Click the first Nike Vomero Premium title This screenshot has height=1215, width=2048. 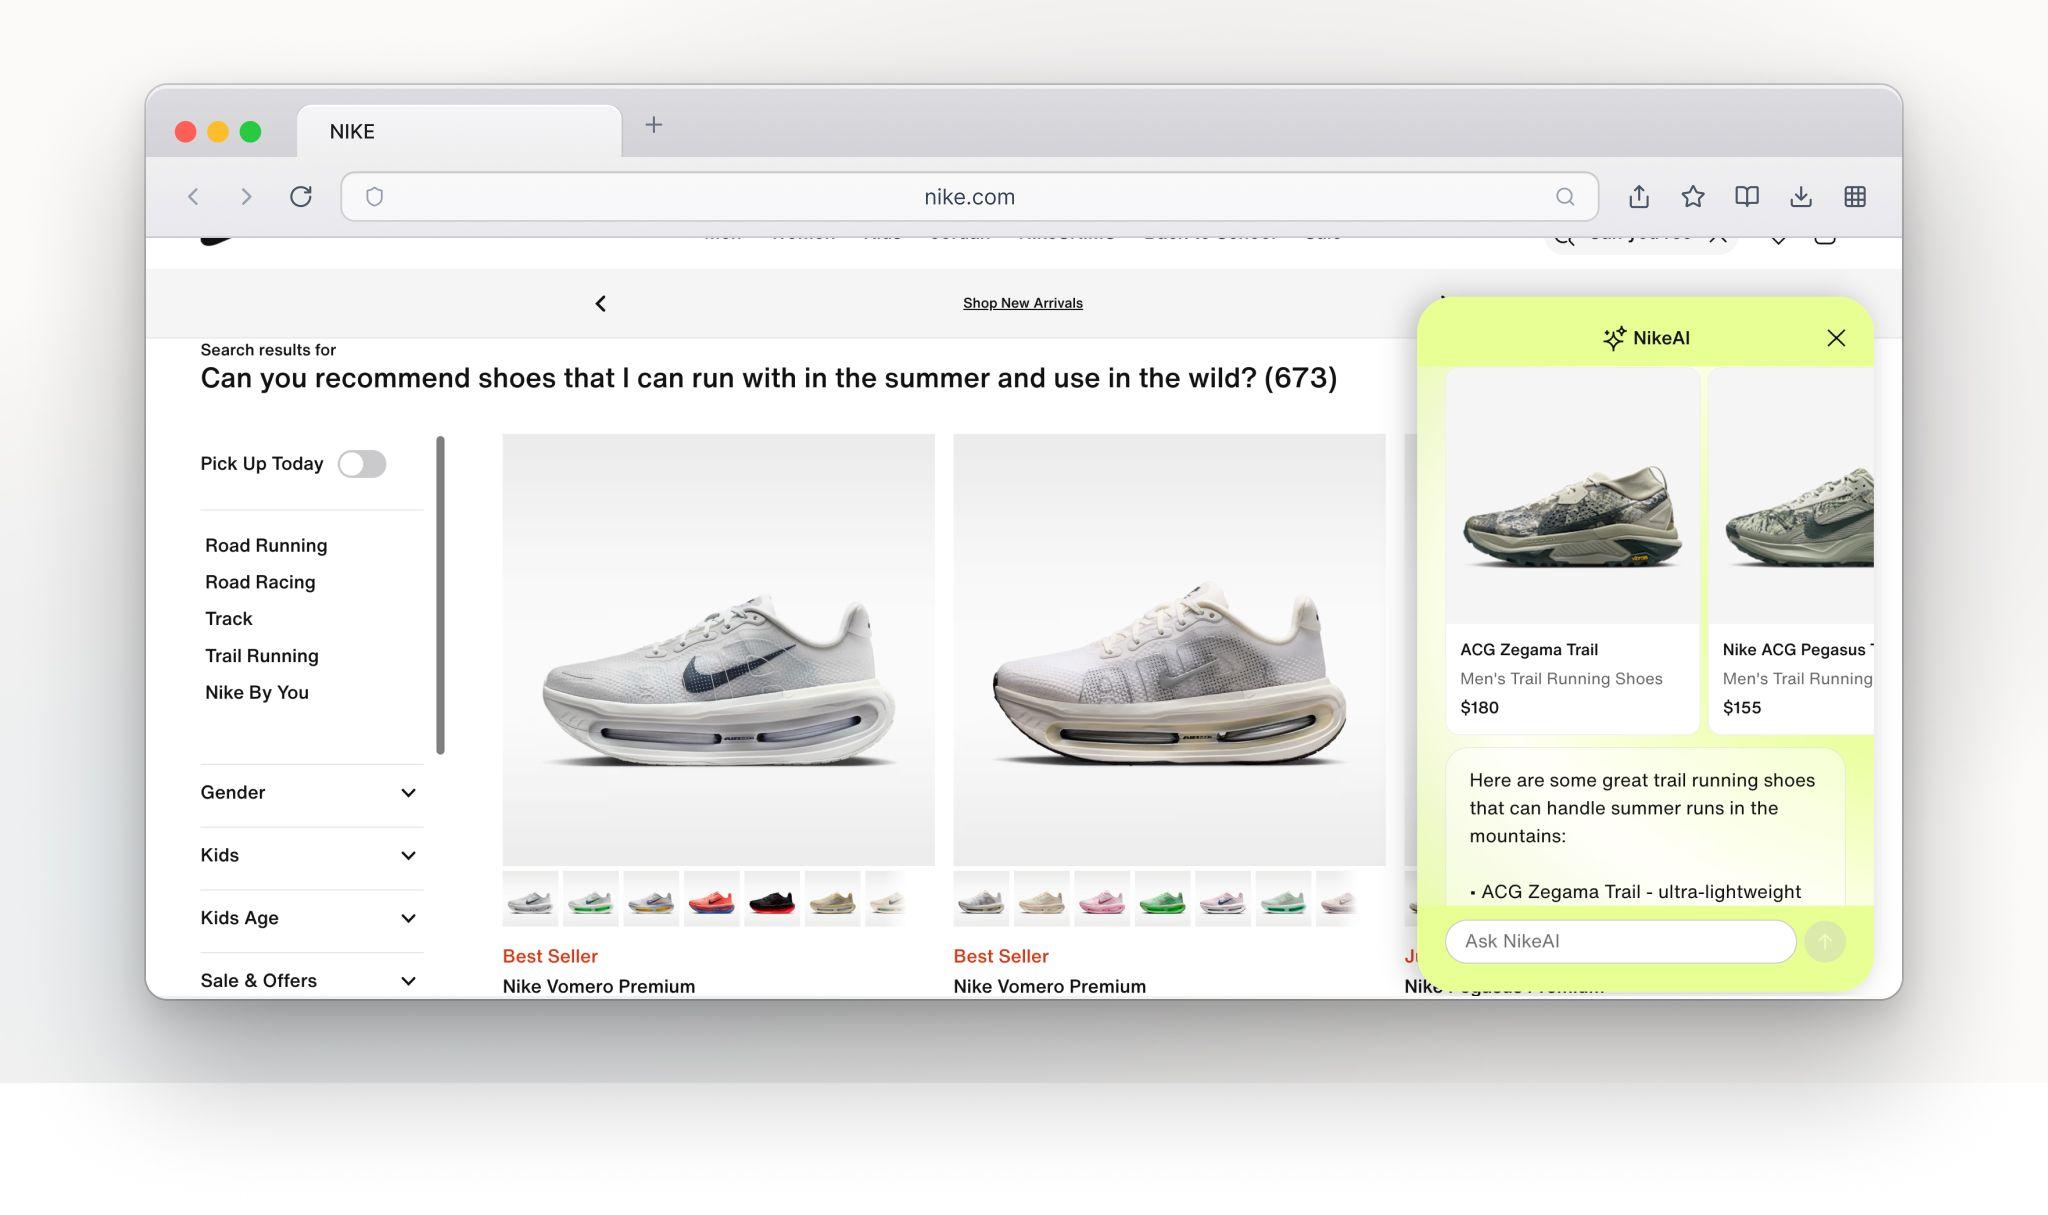[599, 986]
